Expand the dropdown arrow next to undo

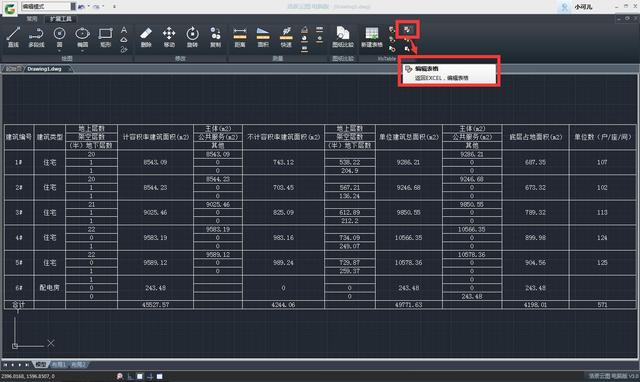click(89, 7)
